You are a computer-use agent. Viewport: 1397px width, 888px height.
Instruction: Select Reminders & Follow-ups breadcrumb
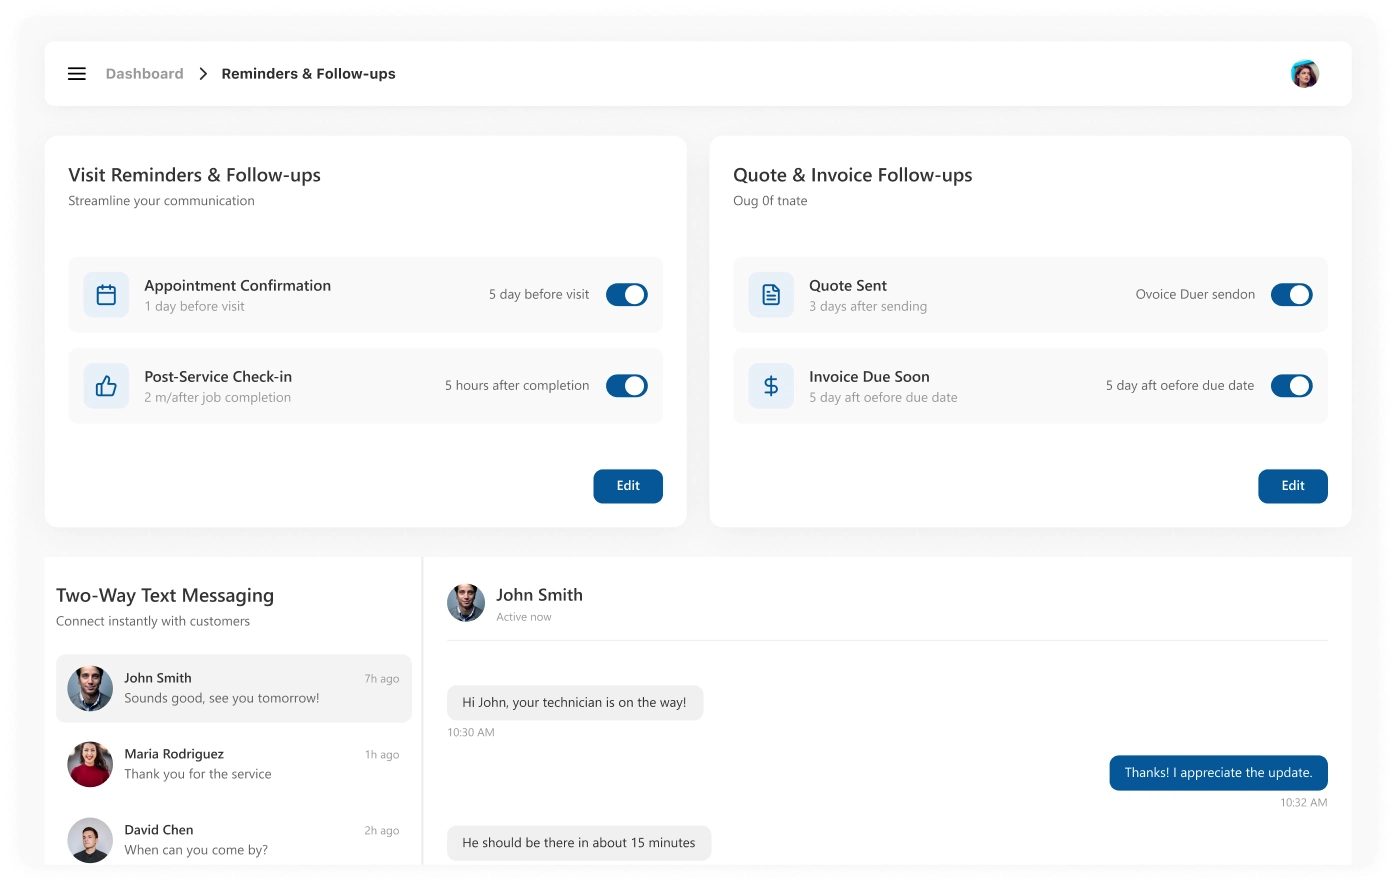(x=308, y=74)
